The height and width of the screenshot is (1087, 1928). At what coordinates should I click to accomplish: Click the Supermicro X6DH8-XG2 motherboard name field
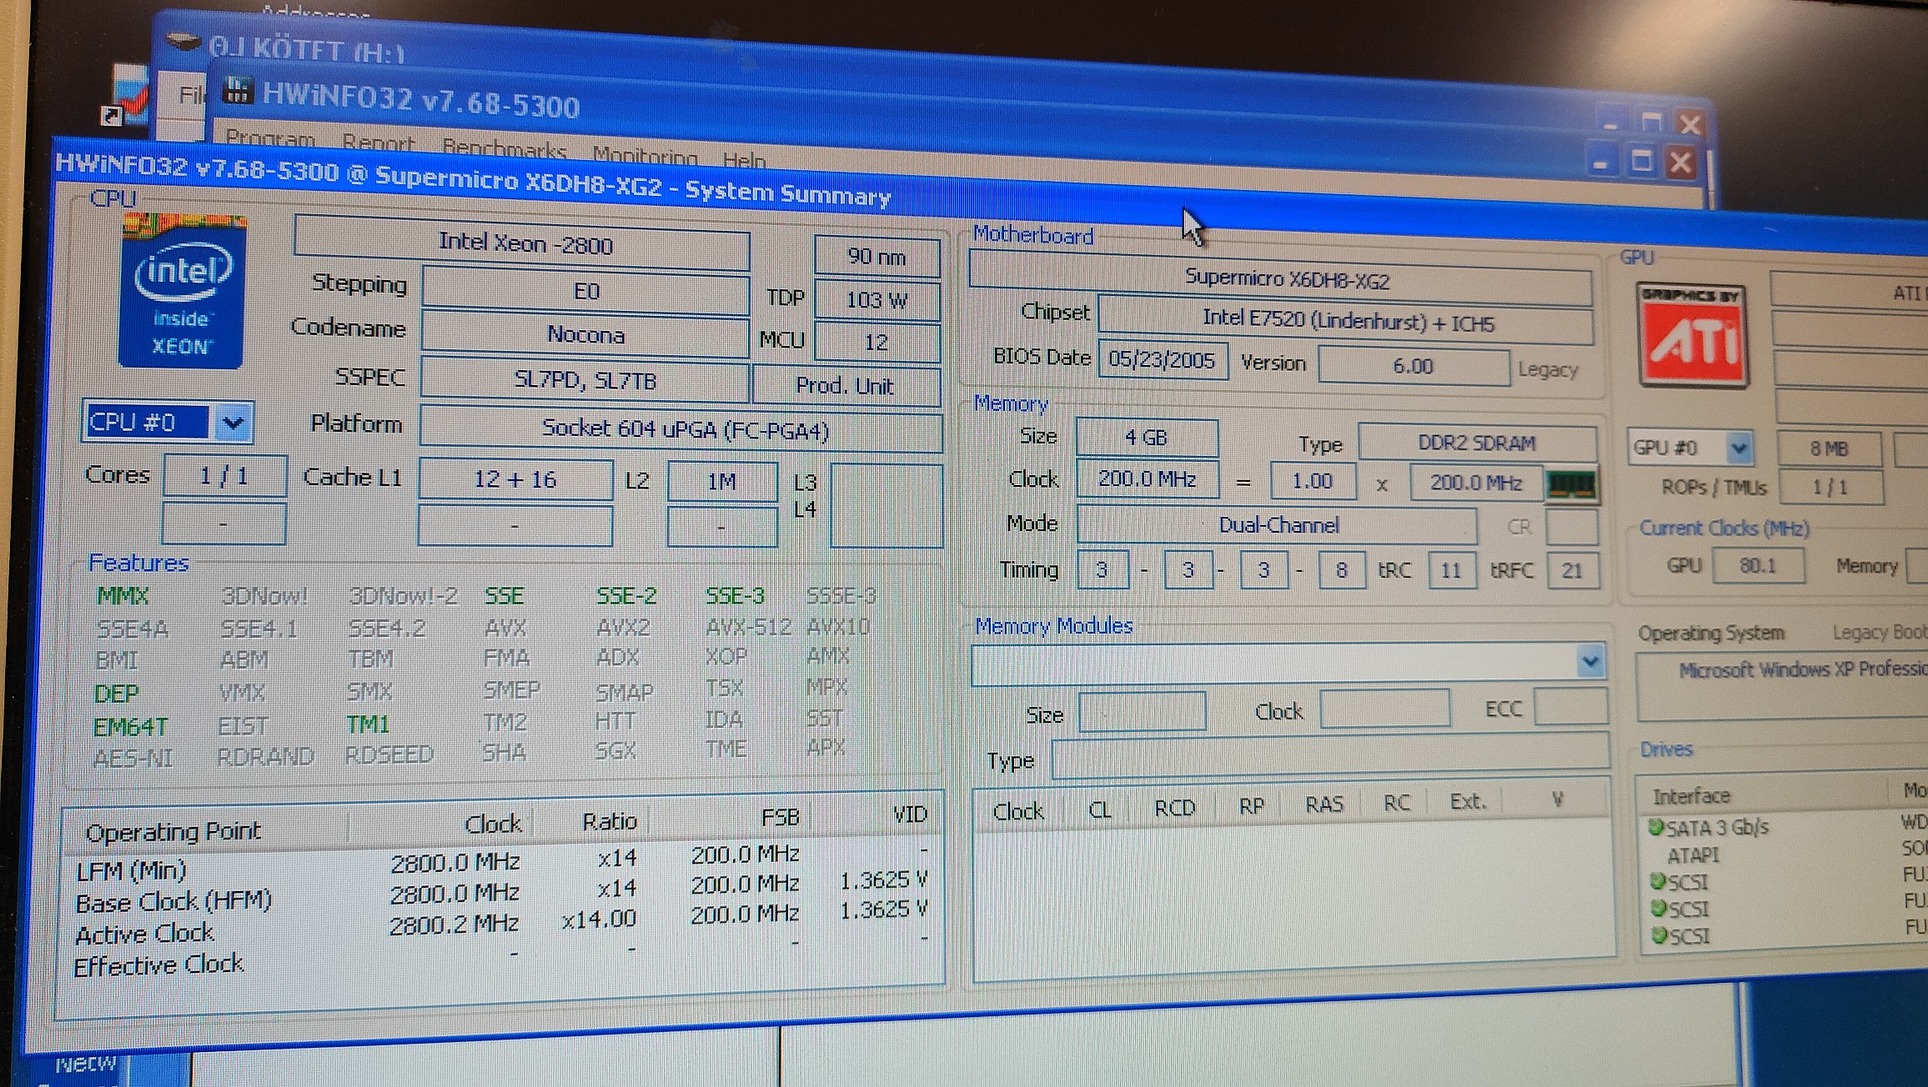1285,279
